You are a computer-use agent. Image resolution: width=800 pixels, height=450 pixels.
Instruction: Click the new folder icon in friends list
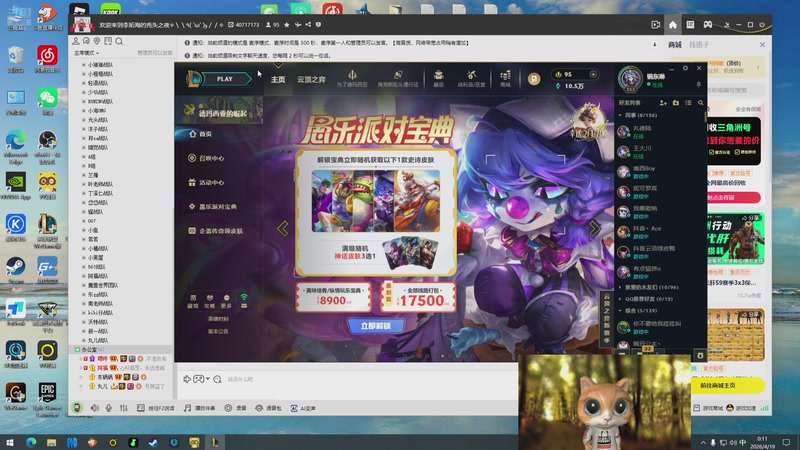(676, 103)
